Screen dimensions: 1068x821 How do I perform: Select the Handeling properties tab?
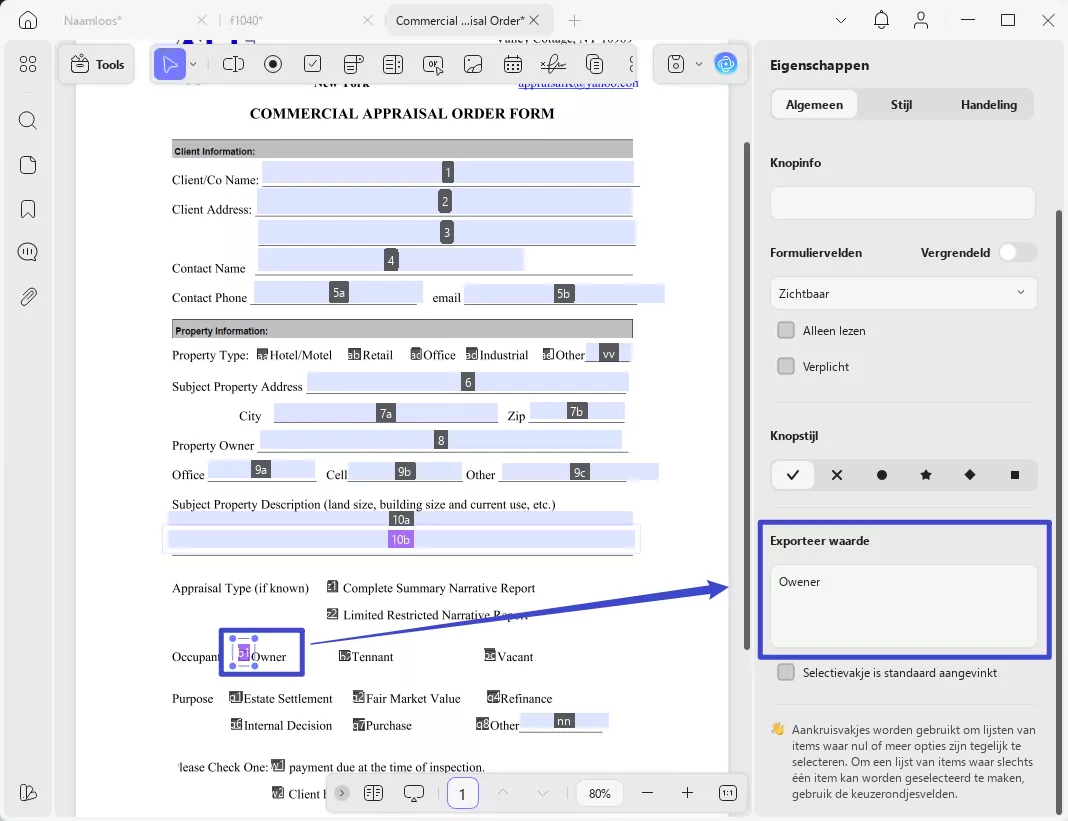pos(988,104)
